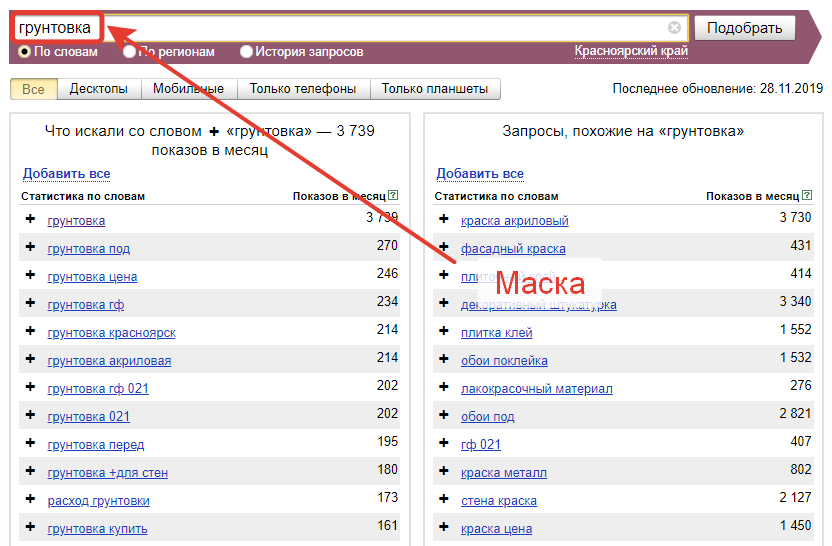The image size is (832, 546).
Task: Add 'грунтовка купить' using the plus icon
Action: click(x=30, y=527)
